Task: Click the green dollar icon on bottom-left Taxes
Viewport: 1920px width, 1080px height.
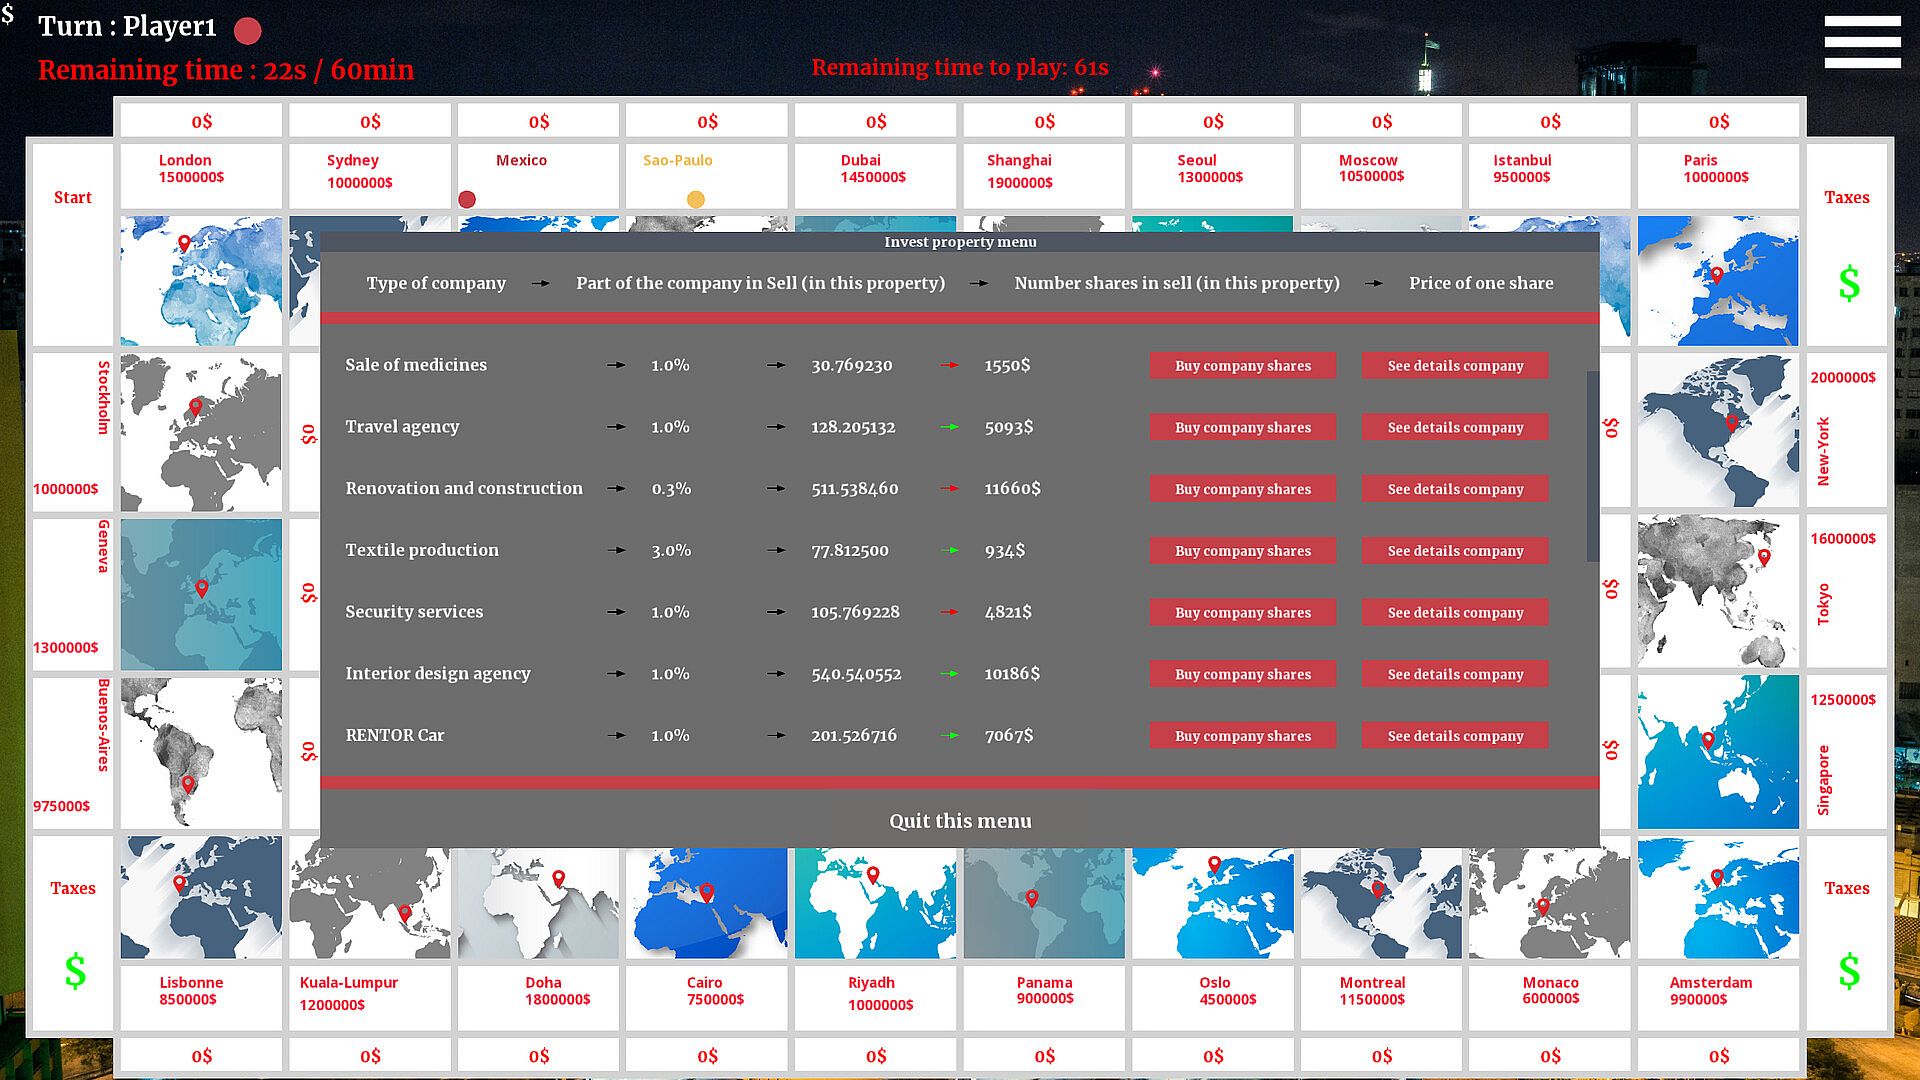Action: pyautogui.click(x=75, y=971)
